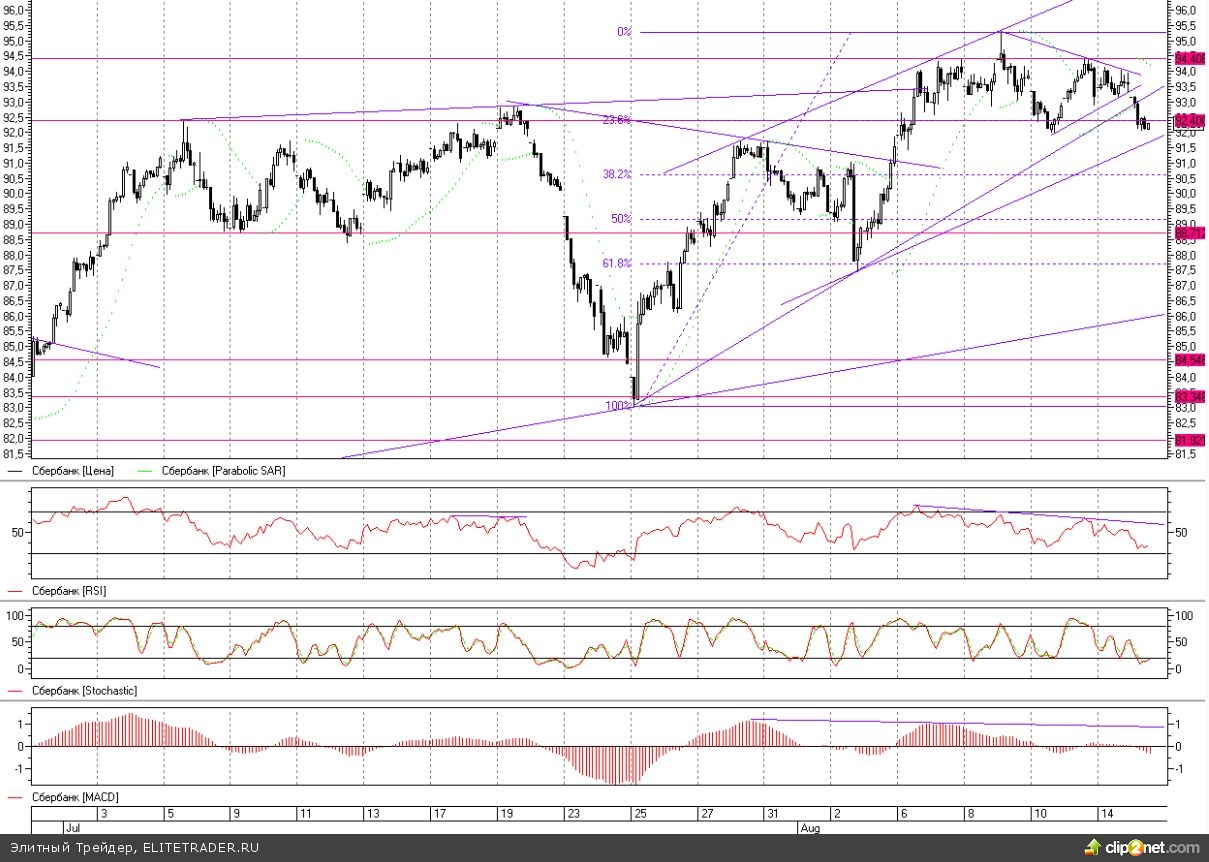The image size is (1209, 862).
Task: Open the clip2net.com watermark link
Action: click(1141, 848)
